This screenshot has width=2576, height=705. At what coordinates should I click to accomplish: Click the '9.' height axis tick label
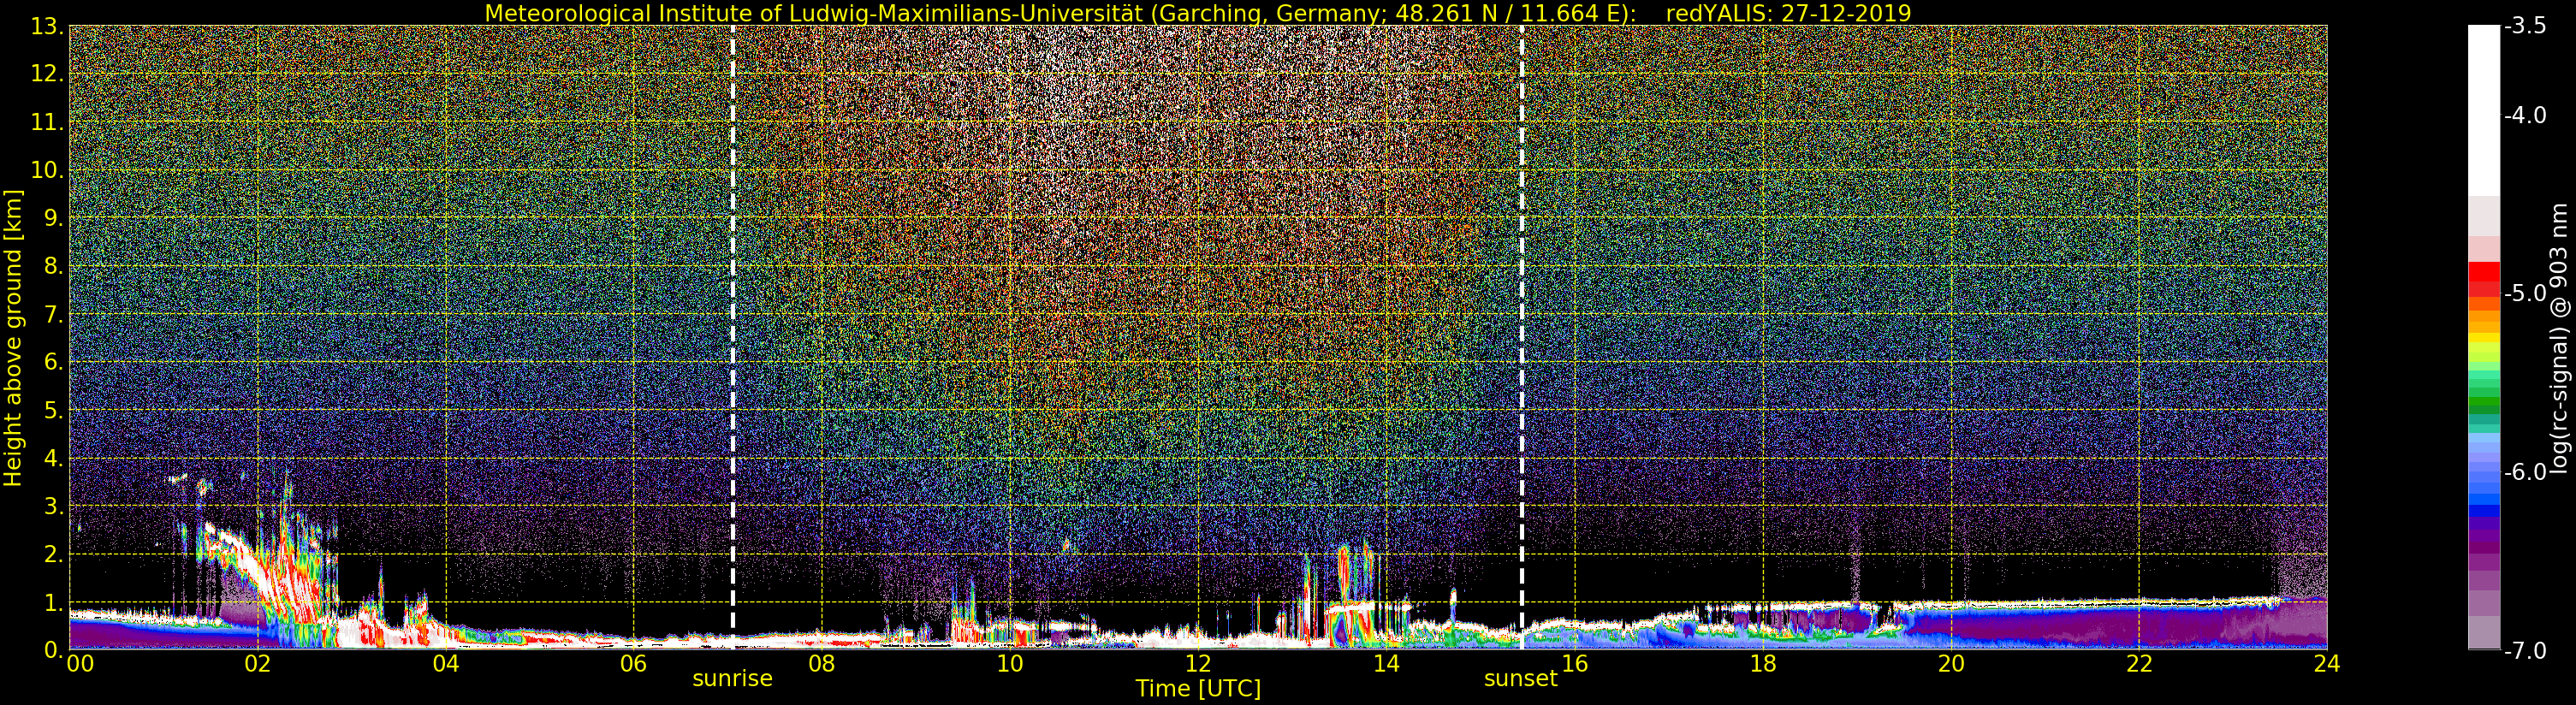coord(53,218)
